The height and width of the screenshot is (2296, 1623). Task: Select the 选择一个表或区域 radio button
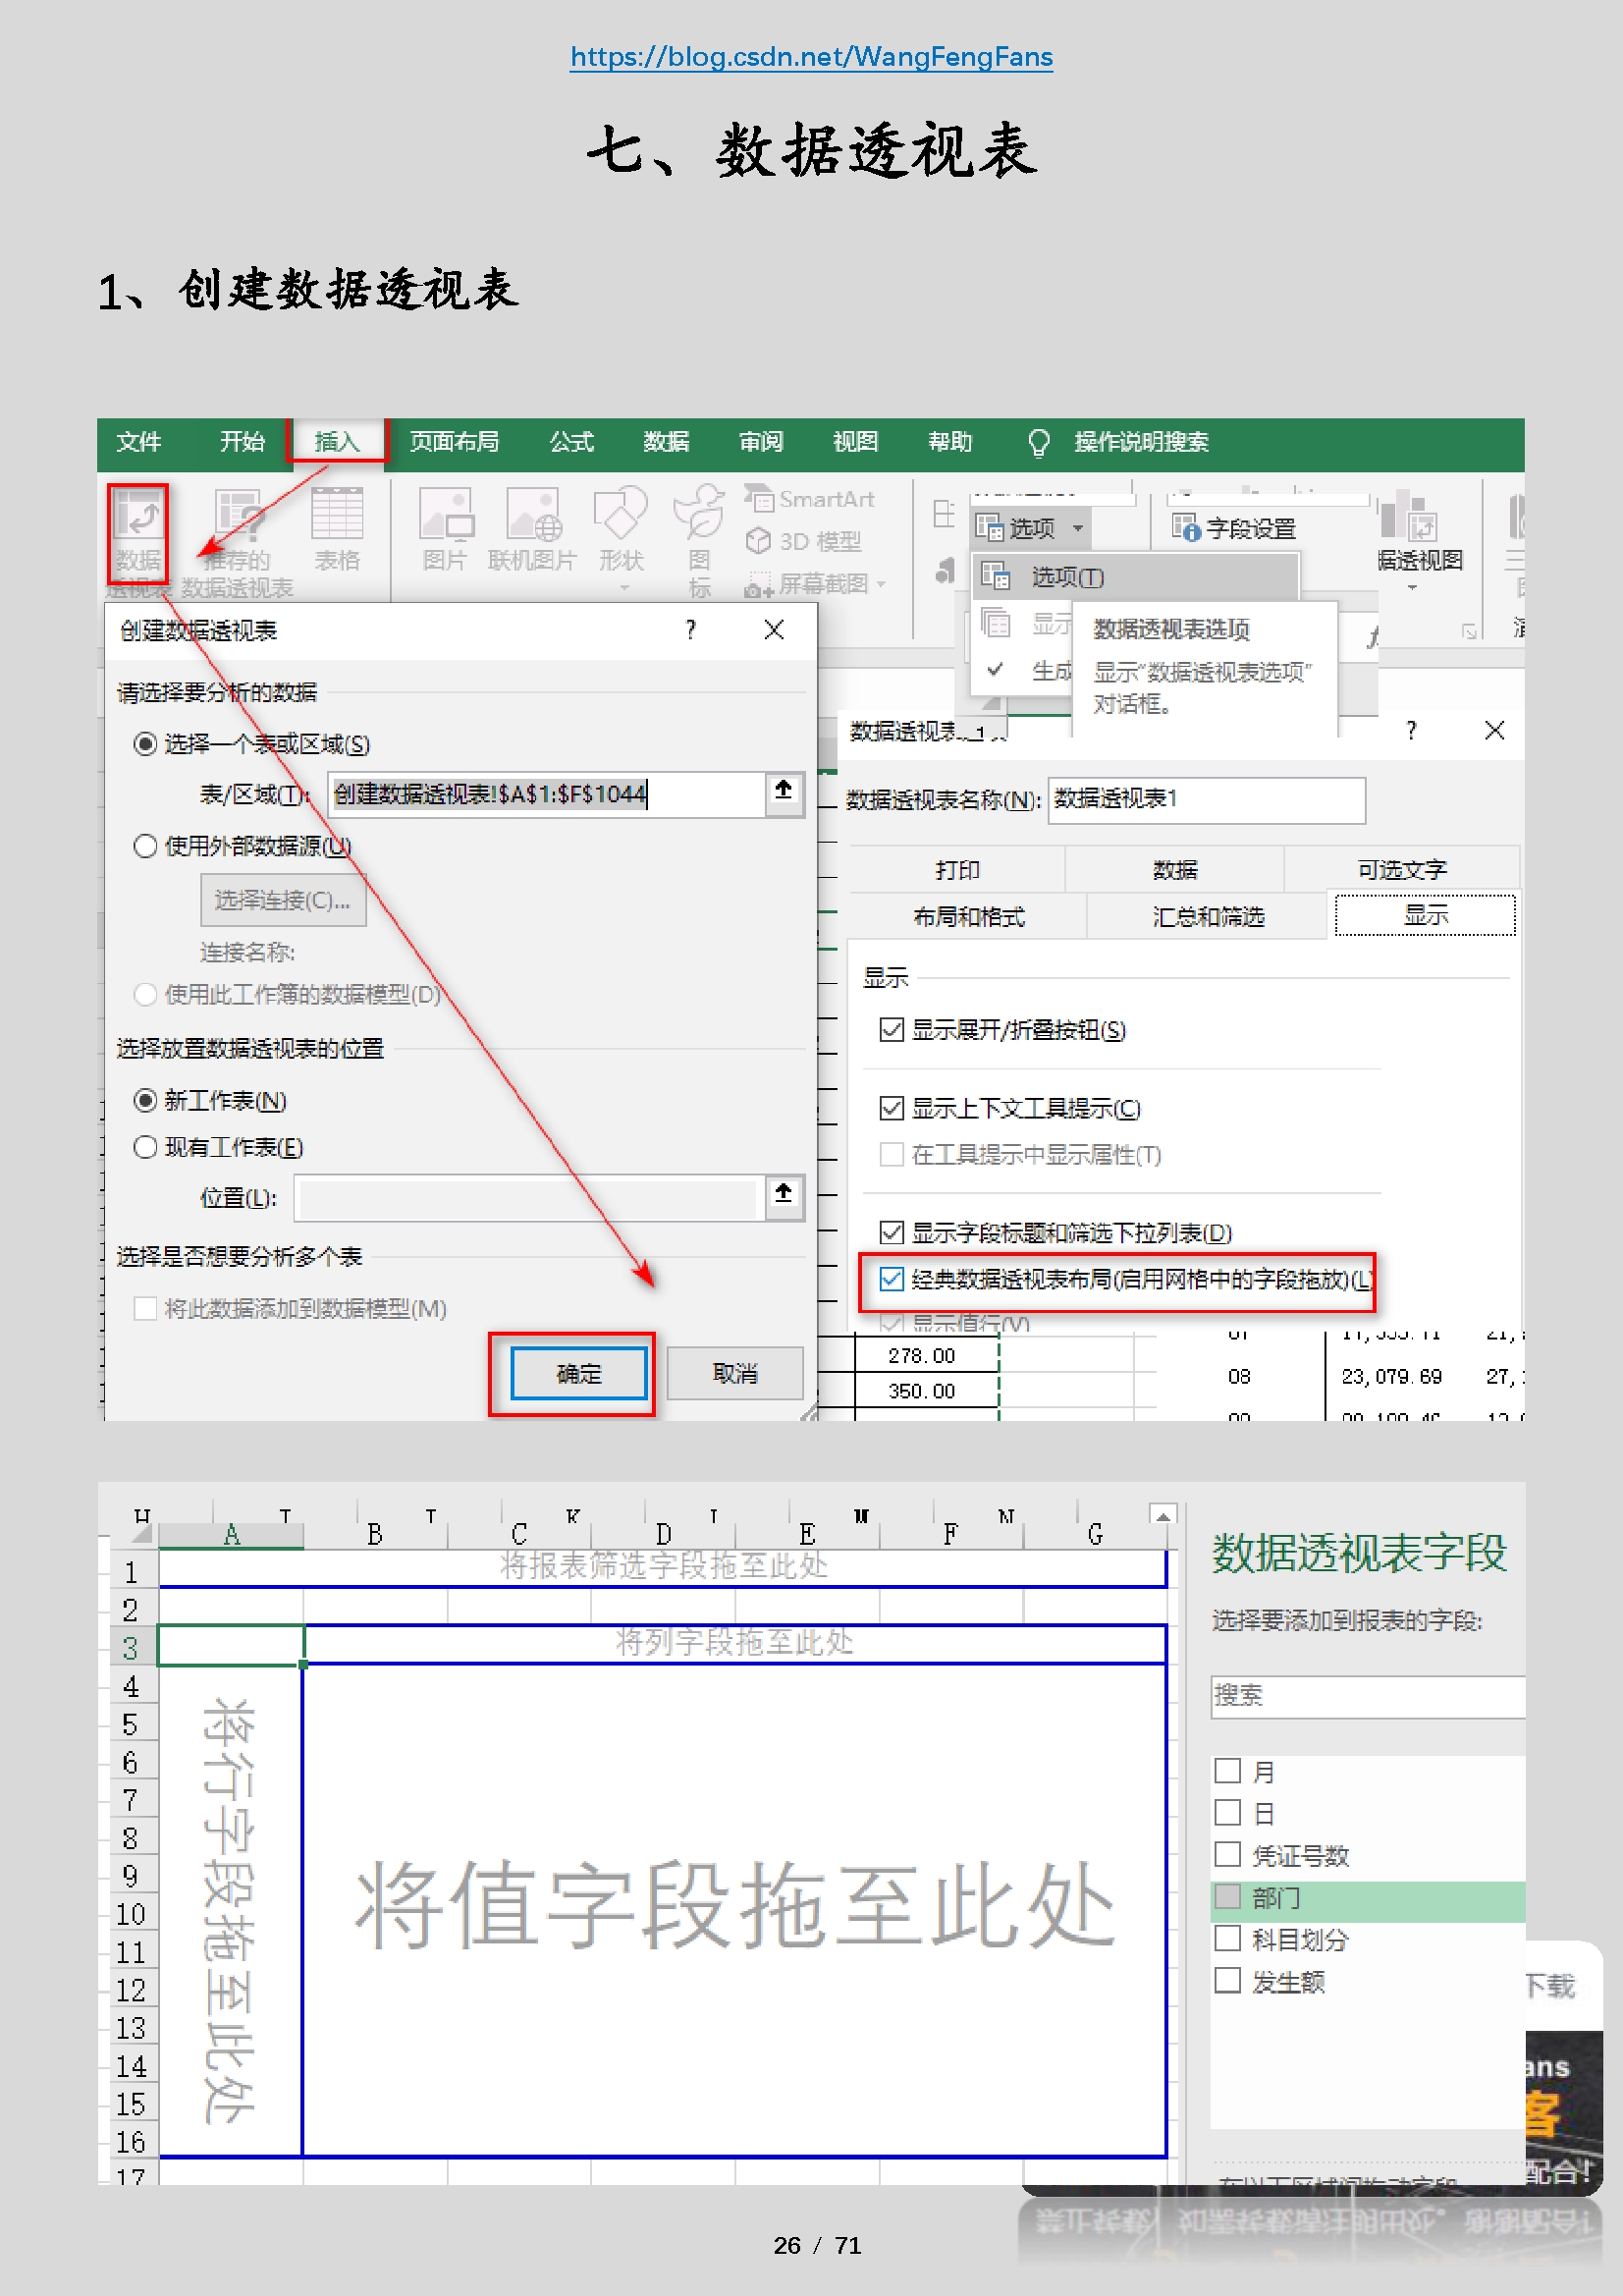[145, 744]
